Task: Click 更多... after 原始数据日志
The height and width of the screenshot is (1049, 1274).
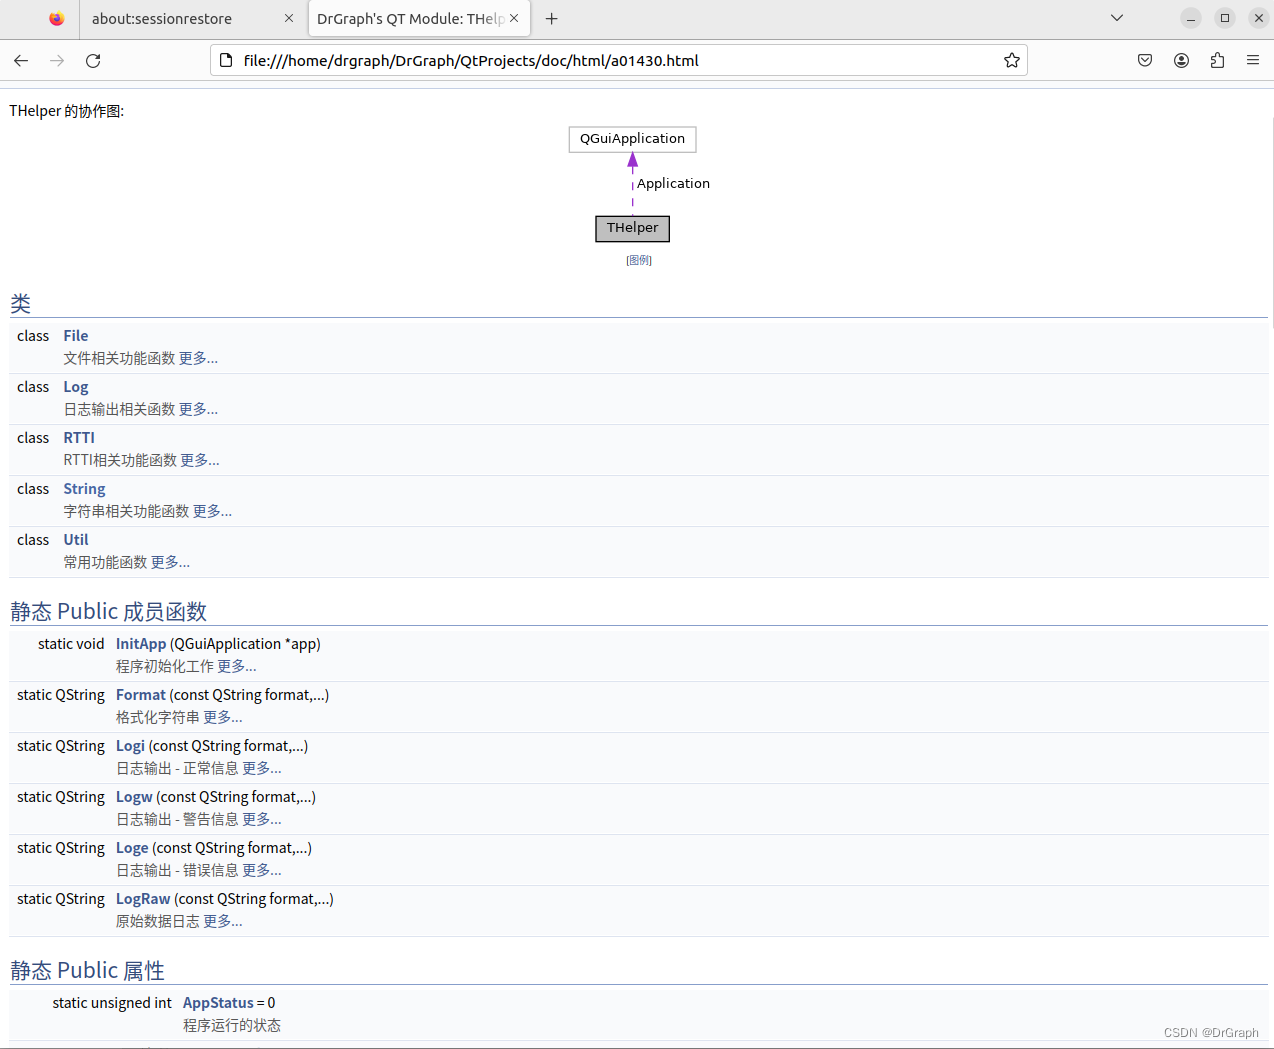Action: 223,921
